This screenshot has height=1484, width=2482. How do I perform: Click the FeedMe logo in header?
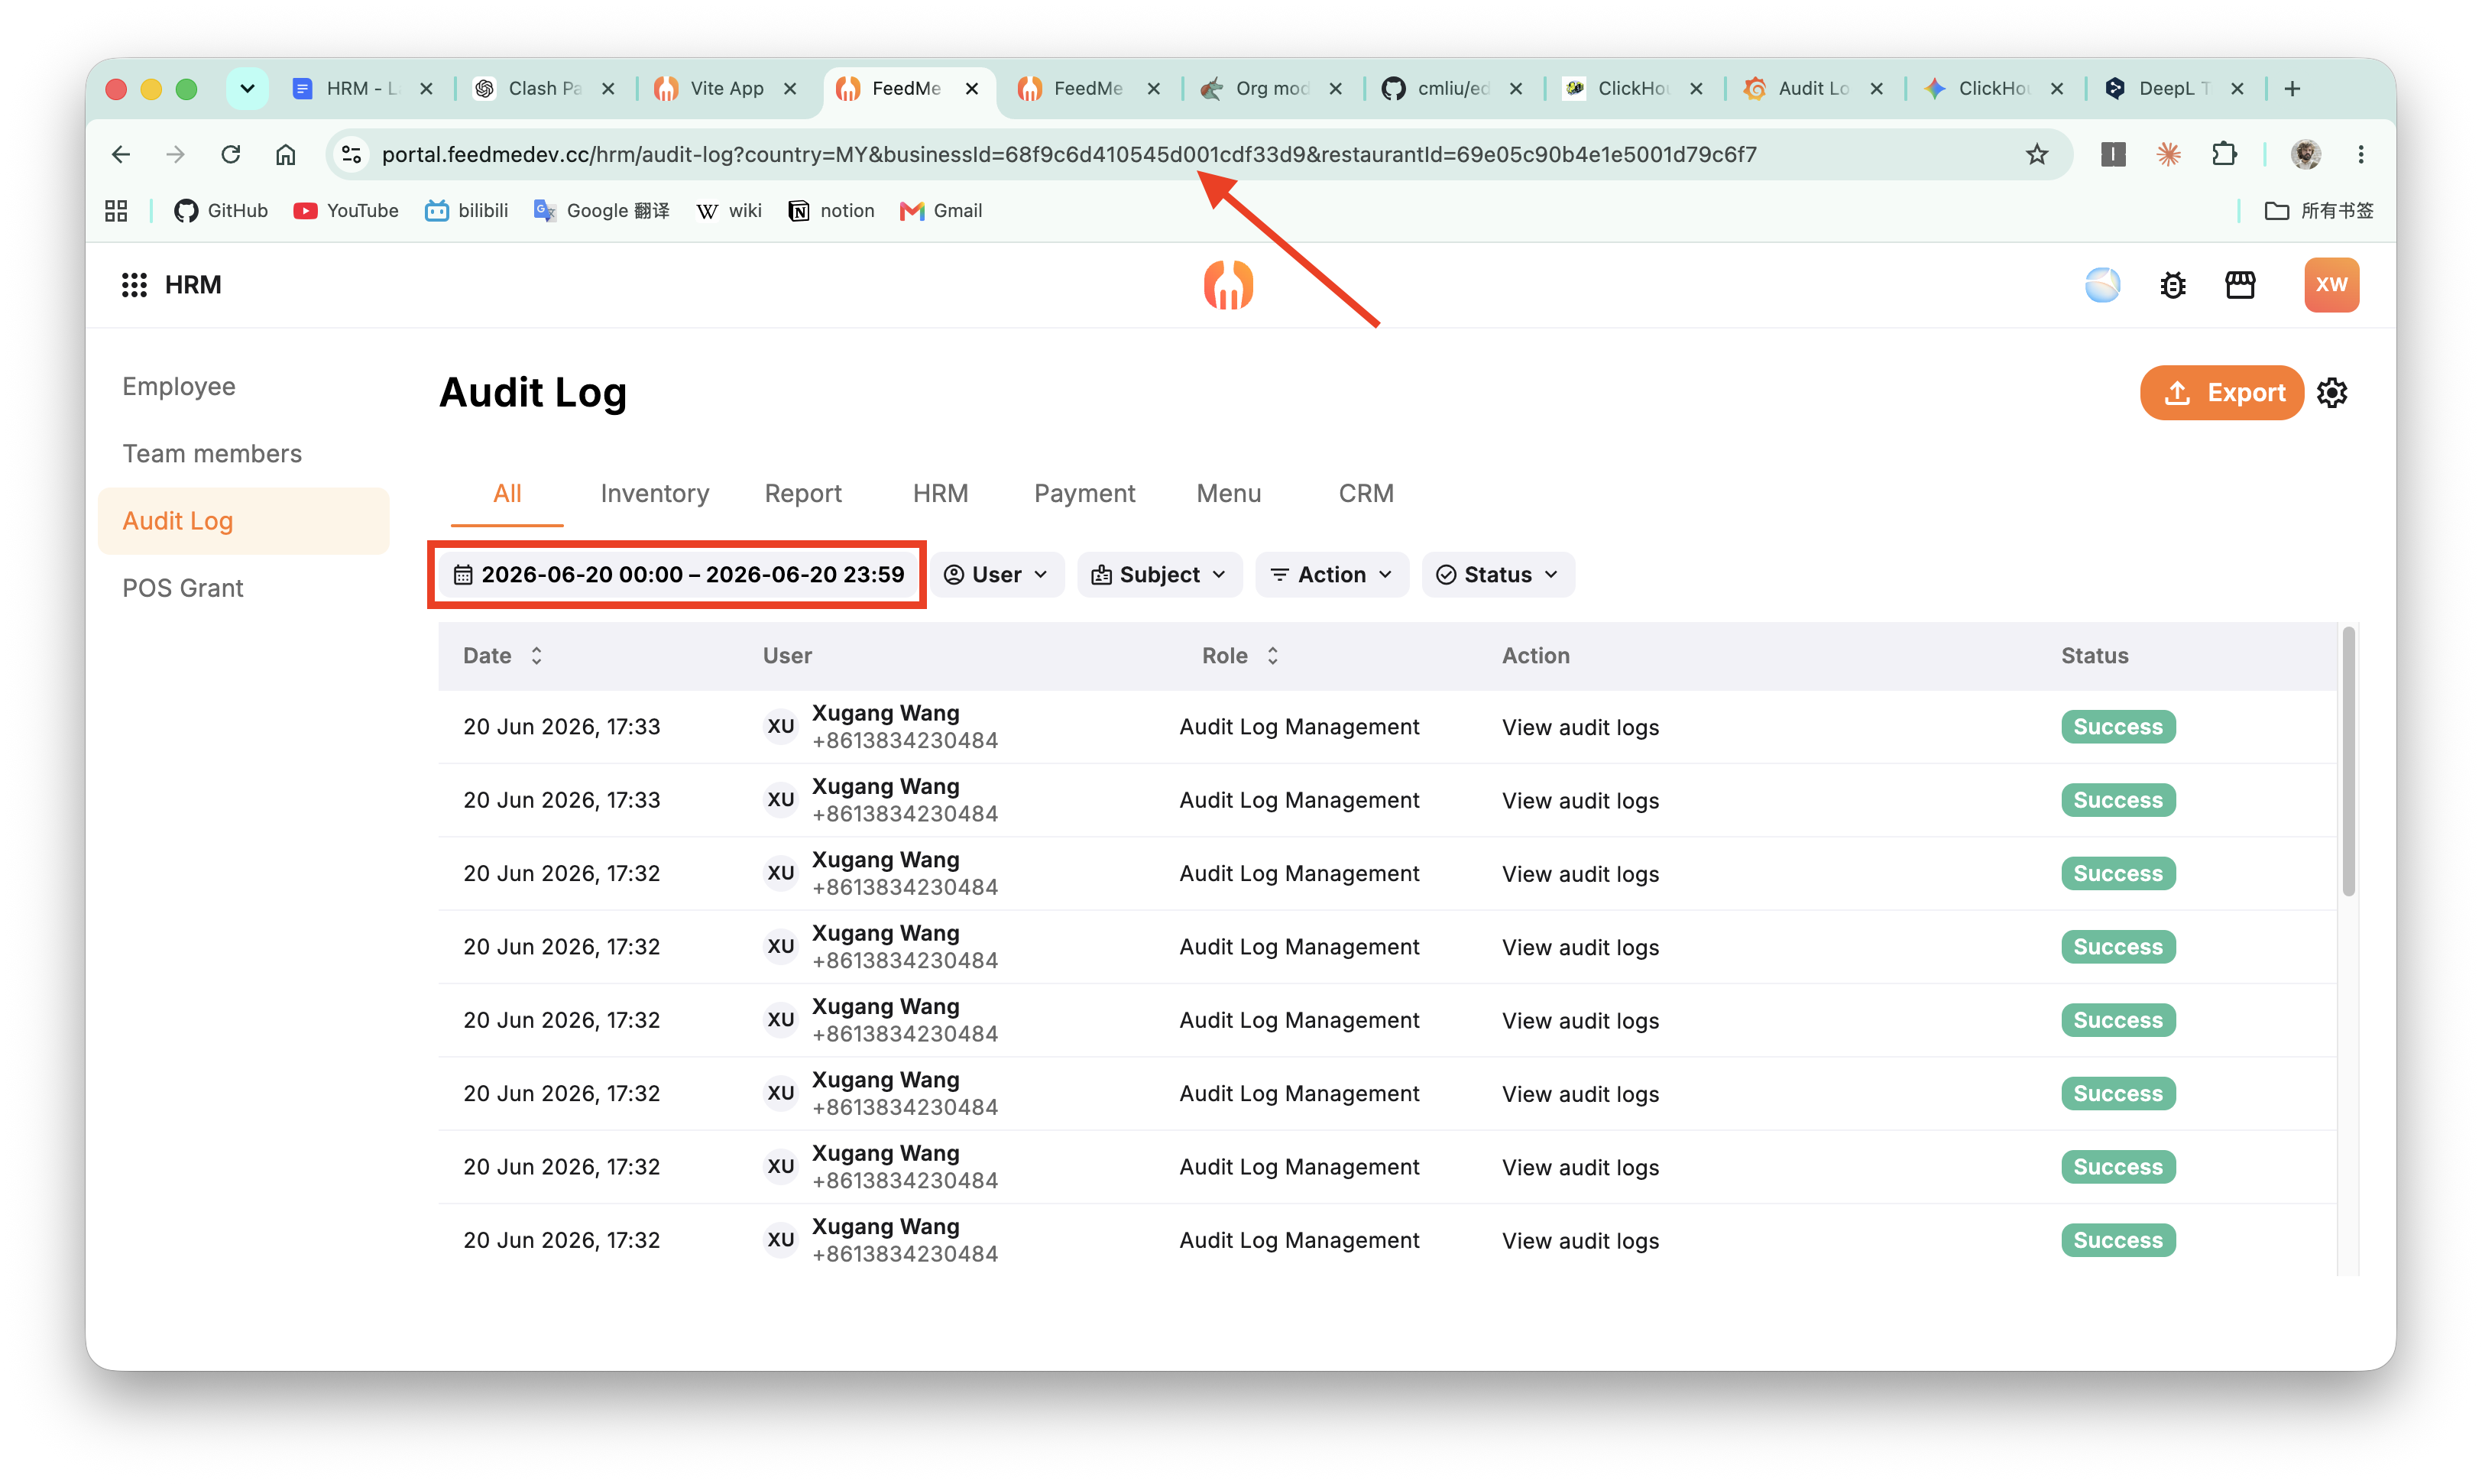[x=1228, y=285]
